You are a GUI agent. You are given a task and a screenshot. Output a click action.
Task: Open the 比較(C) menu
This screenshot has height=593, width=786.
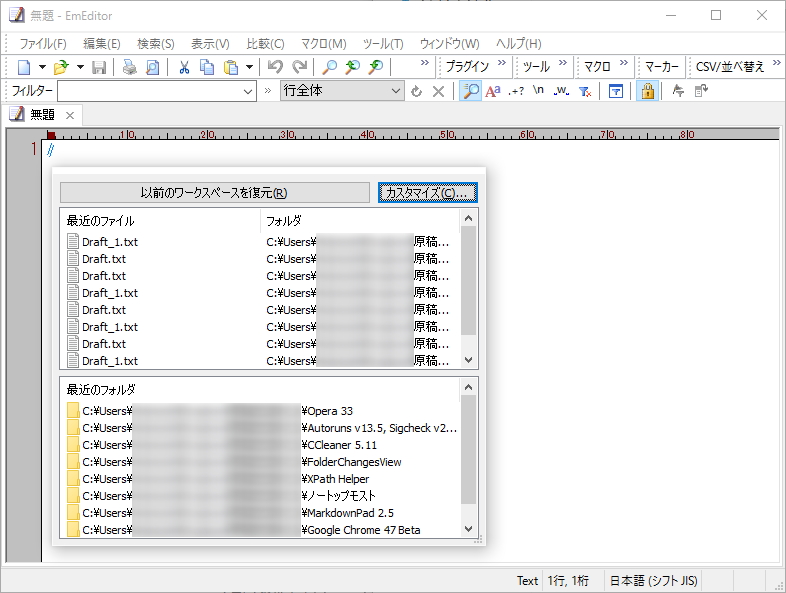click(x=265, y=44)
